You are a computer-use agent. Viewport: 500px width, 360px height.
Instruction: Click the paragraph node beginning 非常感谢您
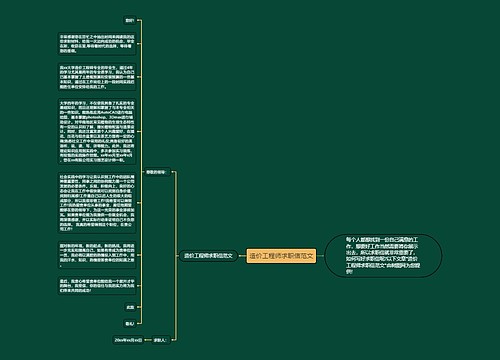[x=97, y=44]
